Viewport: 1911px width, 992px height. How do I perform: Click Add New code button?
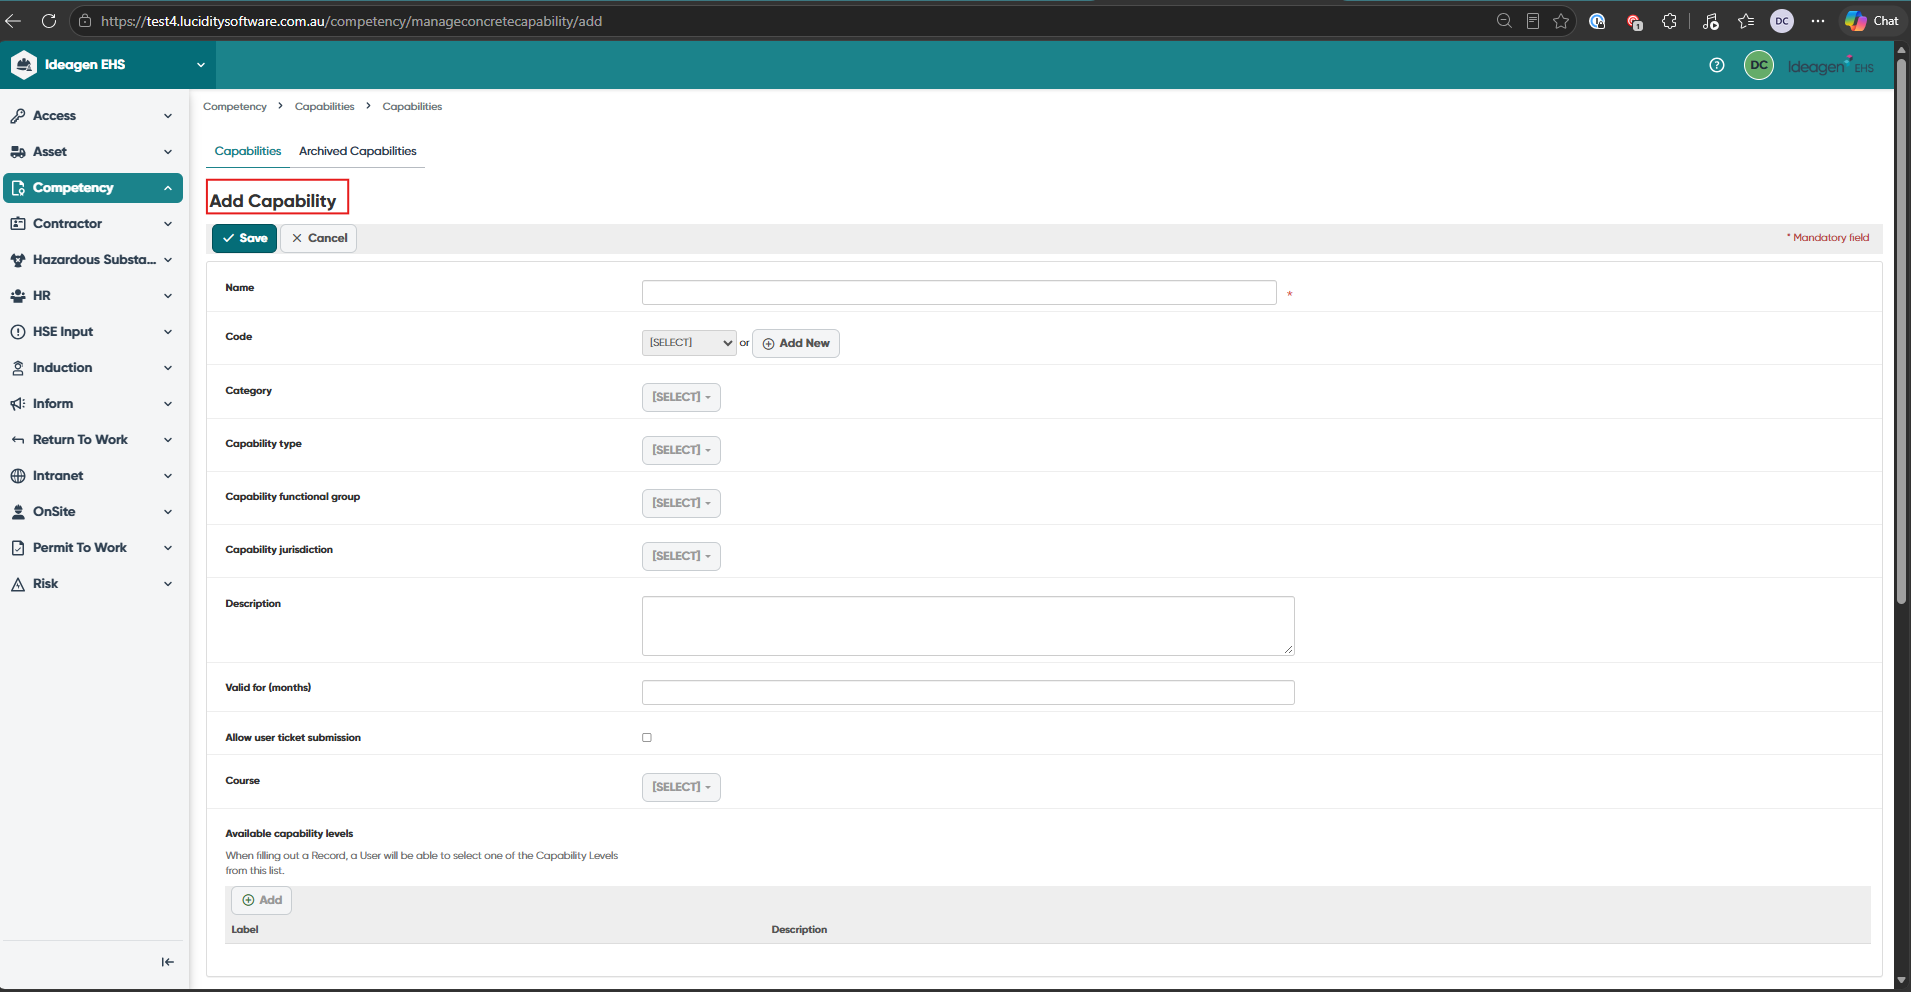pos(796,343)
